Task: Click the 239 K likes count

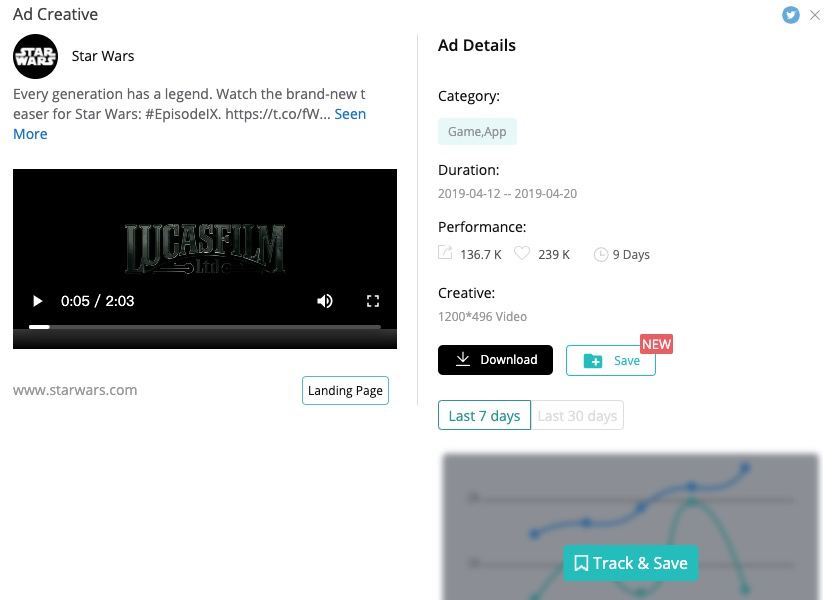Action: coord(554,255)
